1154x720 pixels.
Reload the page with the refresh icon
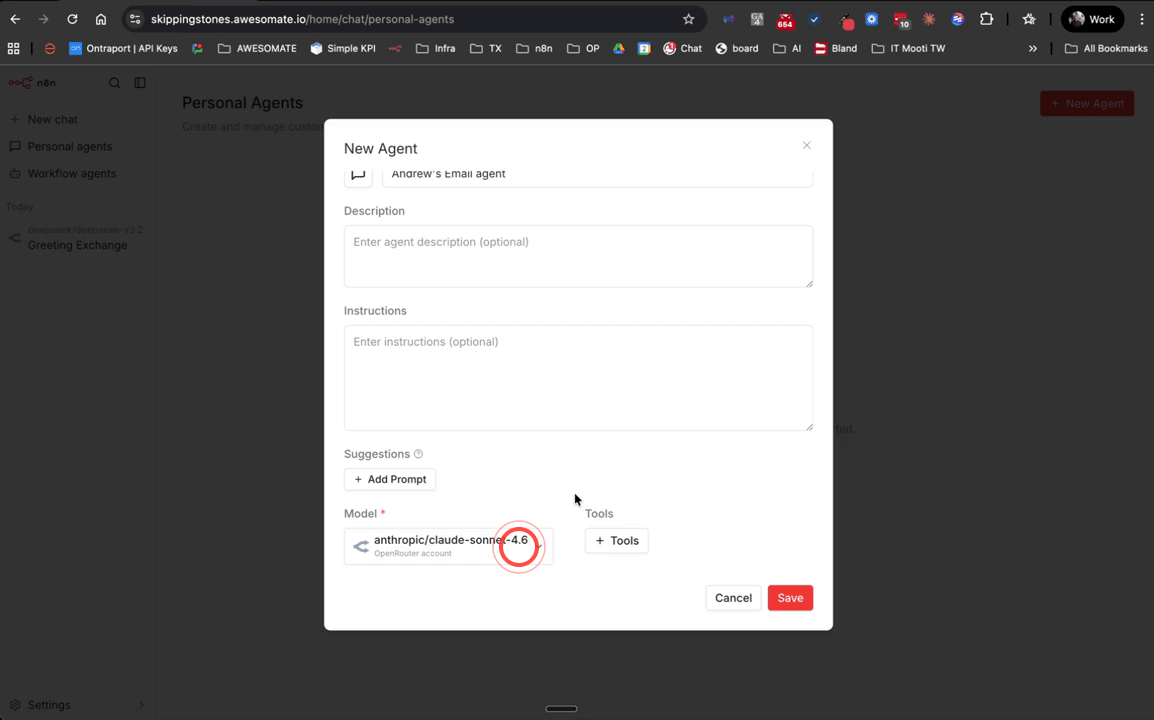[x=72, y=19]
